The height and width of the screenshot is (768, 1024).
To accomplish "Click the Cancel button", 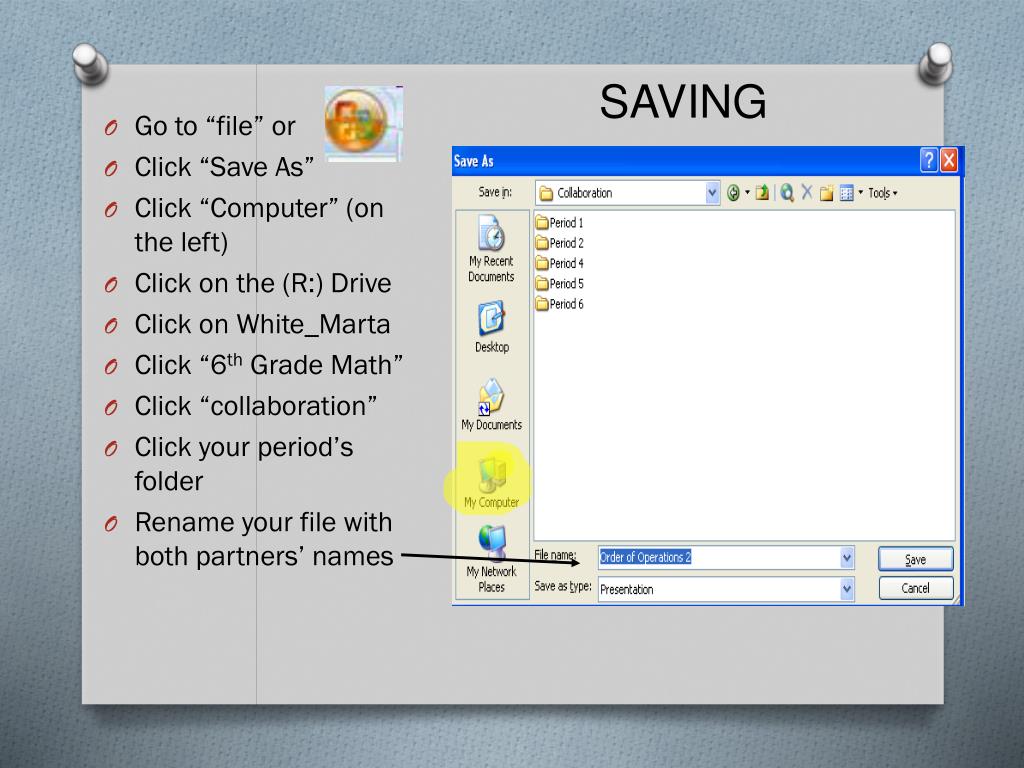I will 916,588.
